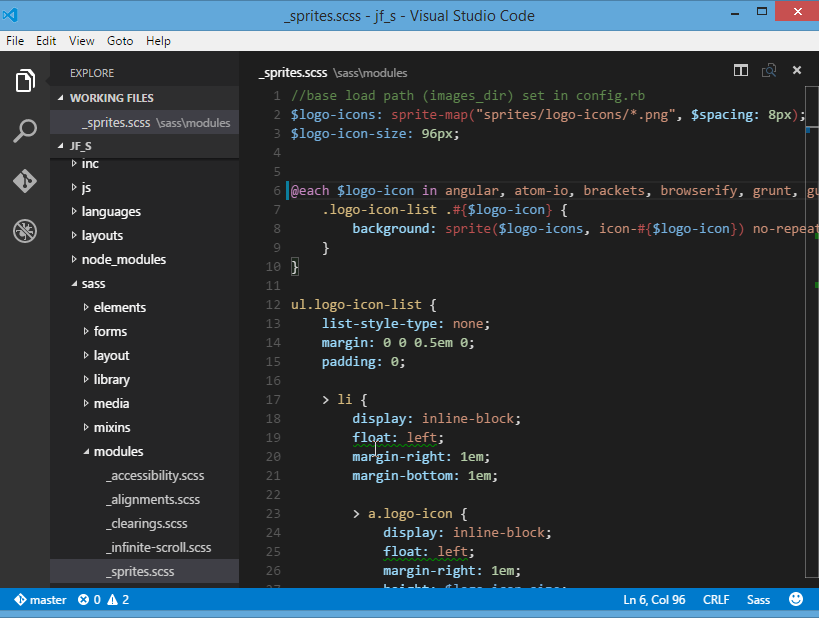Screen dimensions: 819x618
Task: Open _clearings.scss file
Action: [x=146, y=524]
